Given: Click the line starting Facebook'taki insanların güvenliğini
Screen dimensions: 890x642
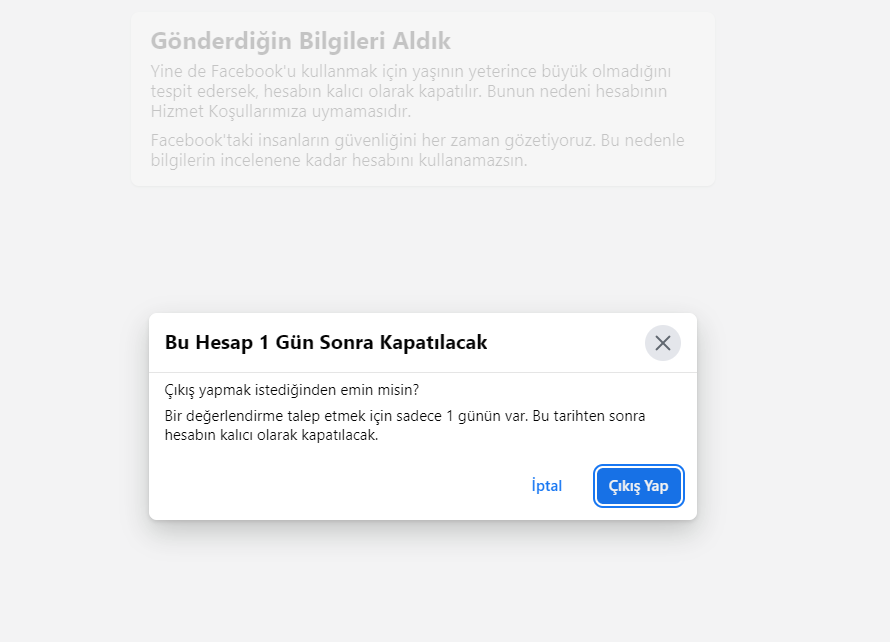Looking at the screenshot, I should [417, 140].
